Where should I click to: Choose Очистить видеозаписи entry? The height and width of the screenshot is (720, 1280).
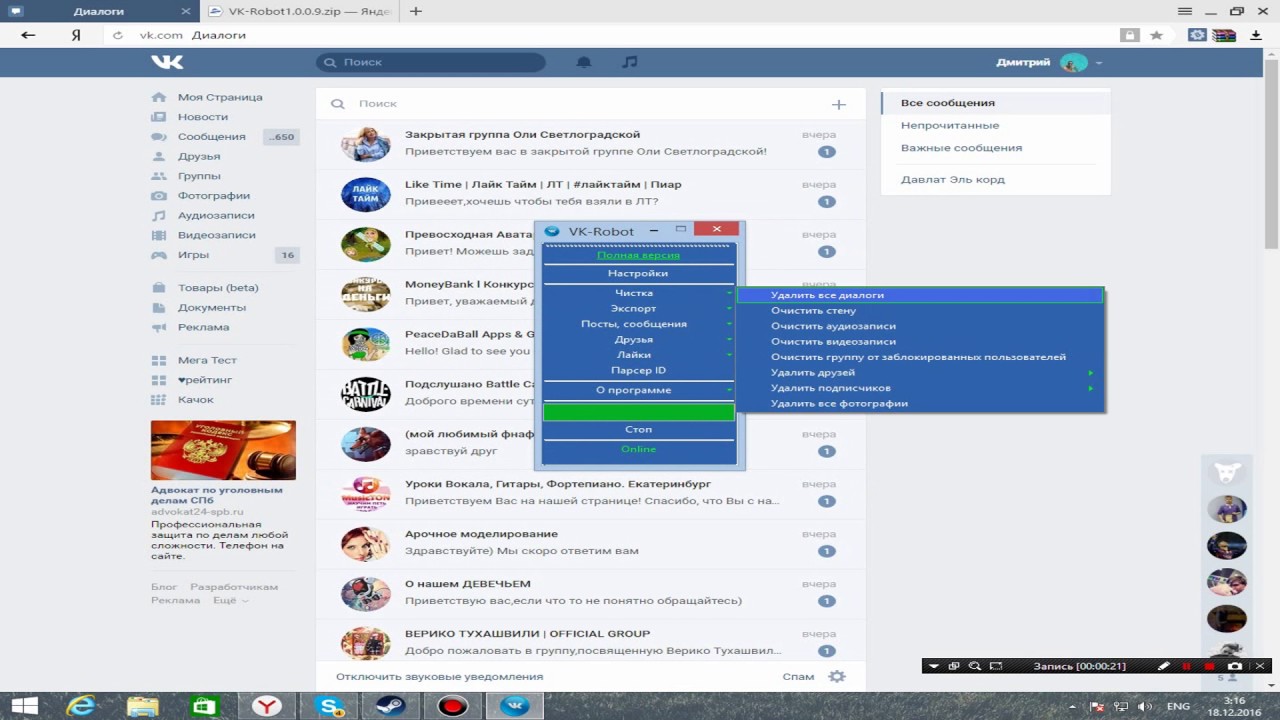pos(921,342)
